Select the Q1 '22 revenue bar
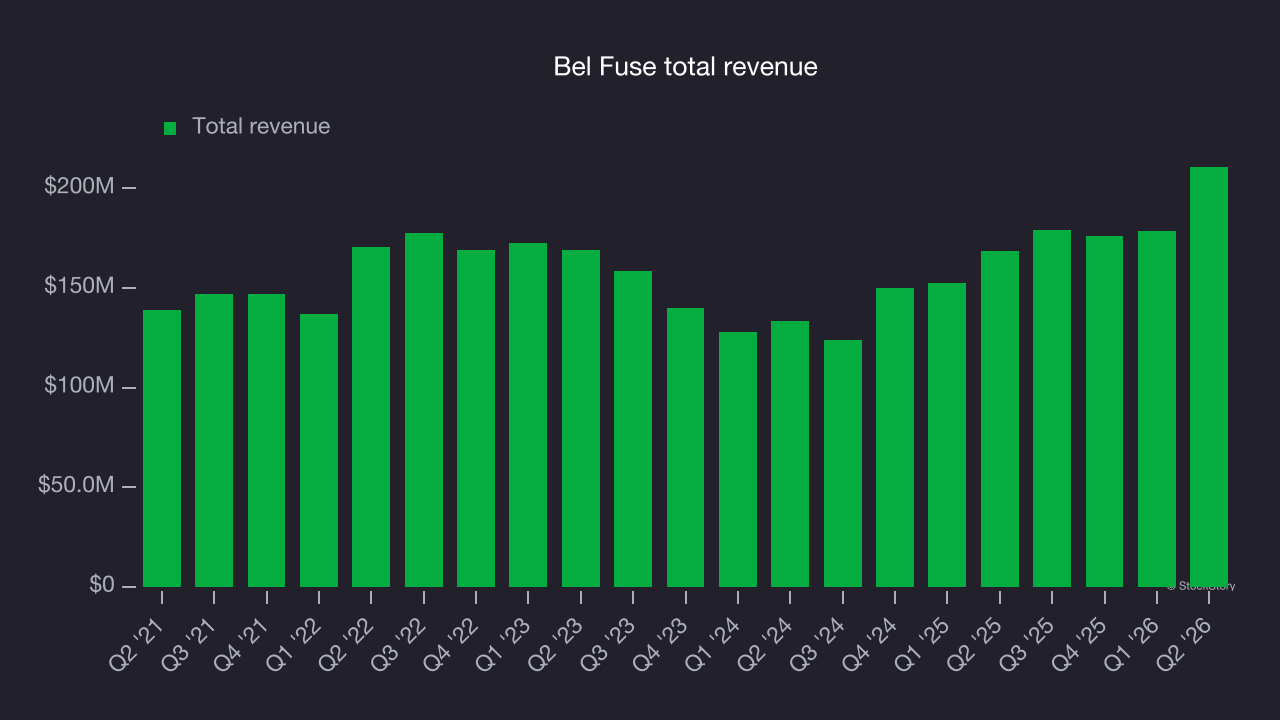The width and height of the screenshot is (1280, 720). click(319, 450)
